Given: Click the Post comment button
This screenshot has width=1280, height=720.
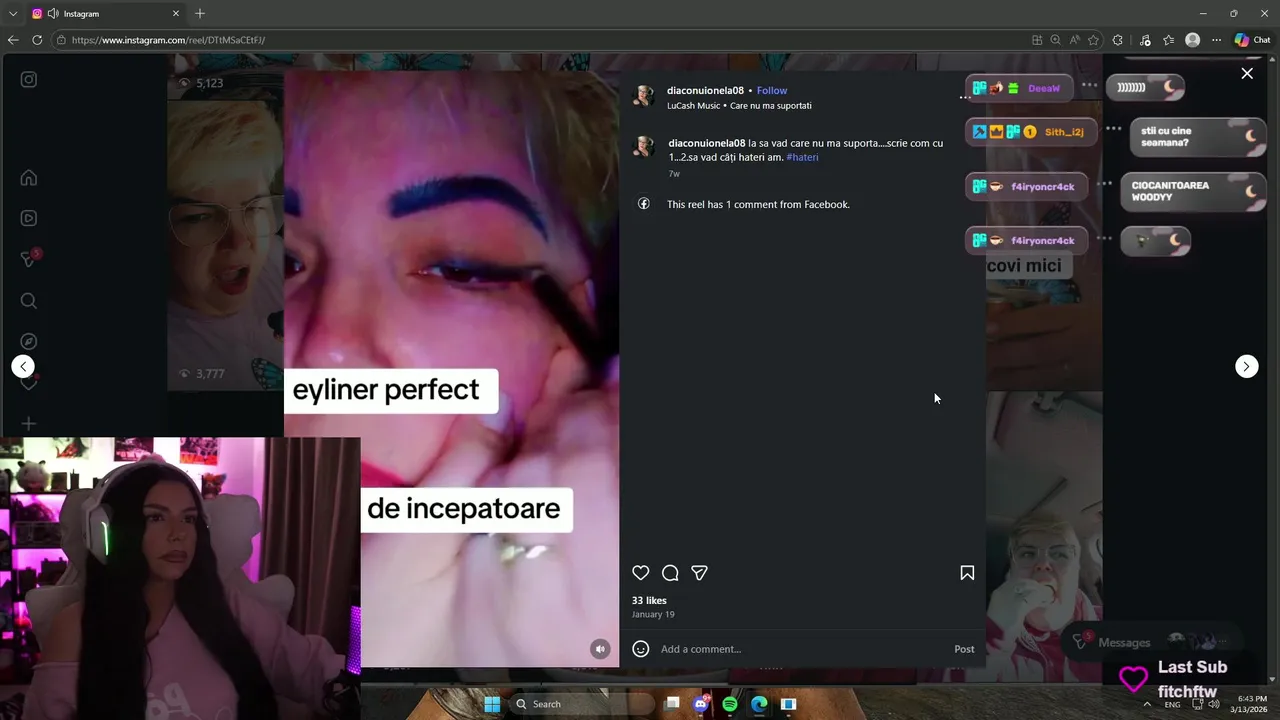Looking at the screenshot, I should tap(964, 649).
